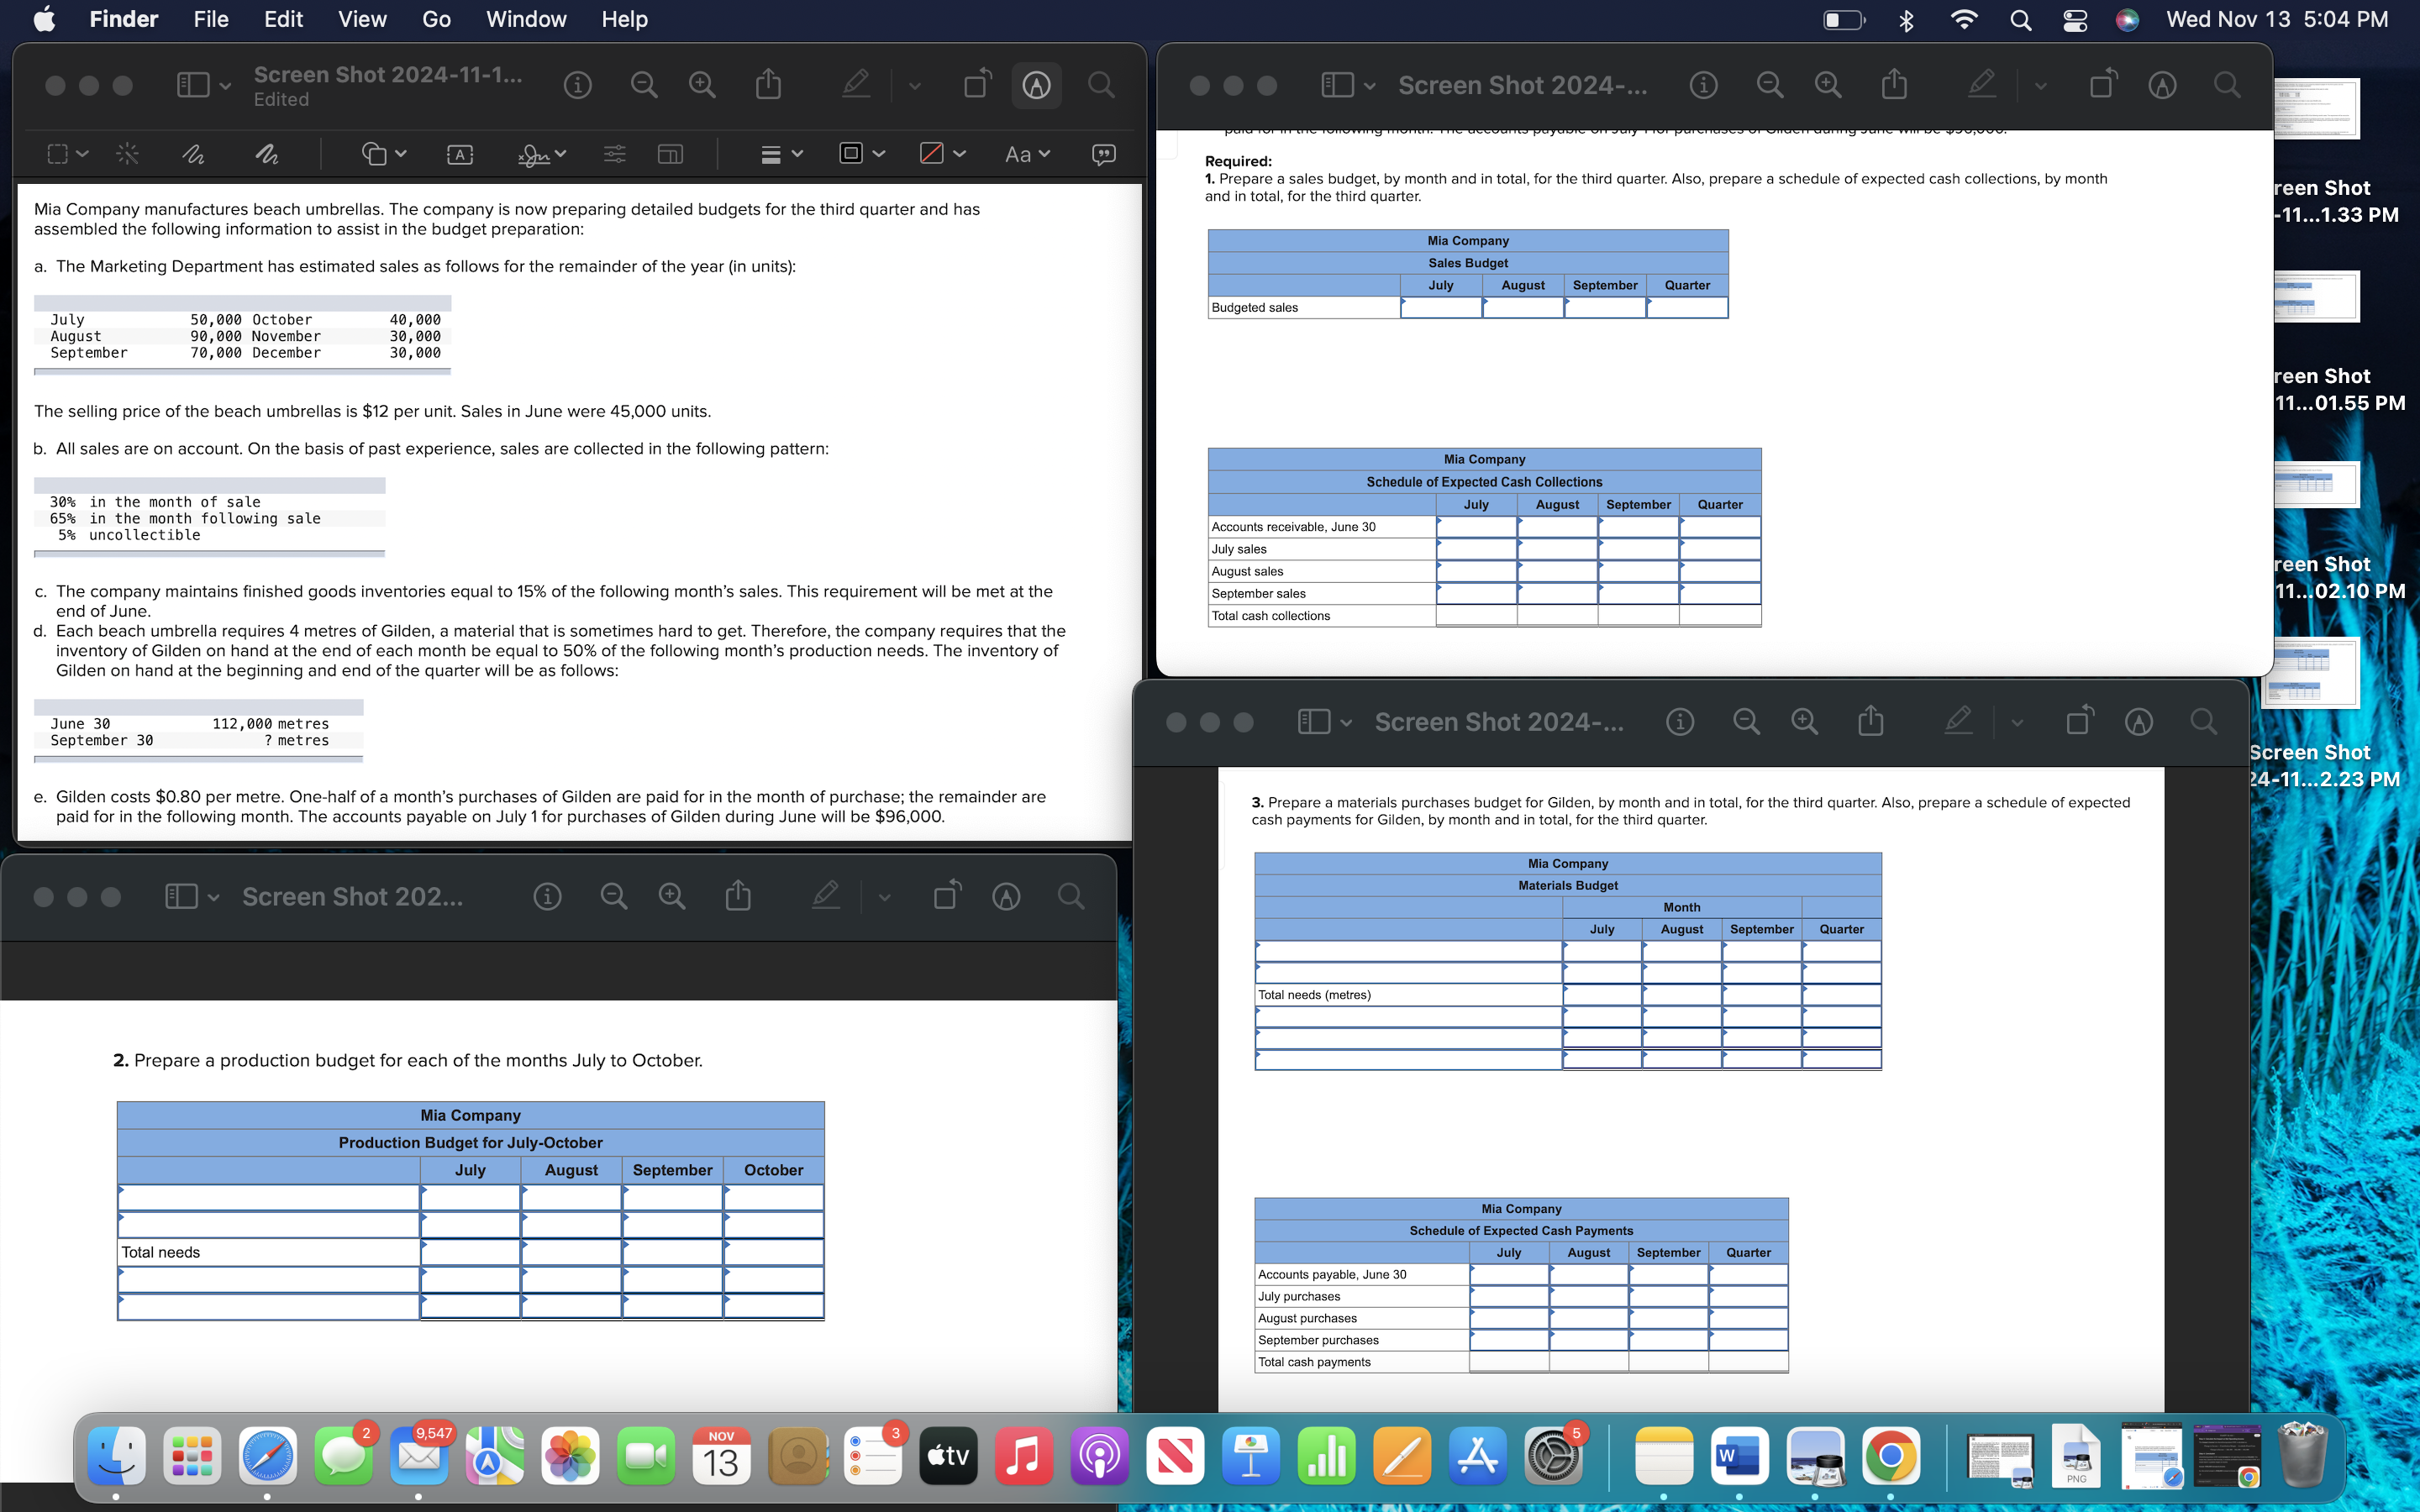This screenshot has height=1512, width=2420.
Task: Select the Draw tool in markup toolbar
Action: (266, 154)
